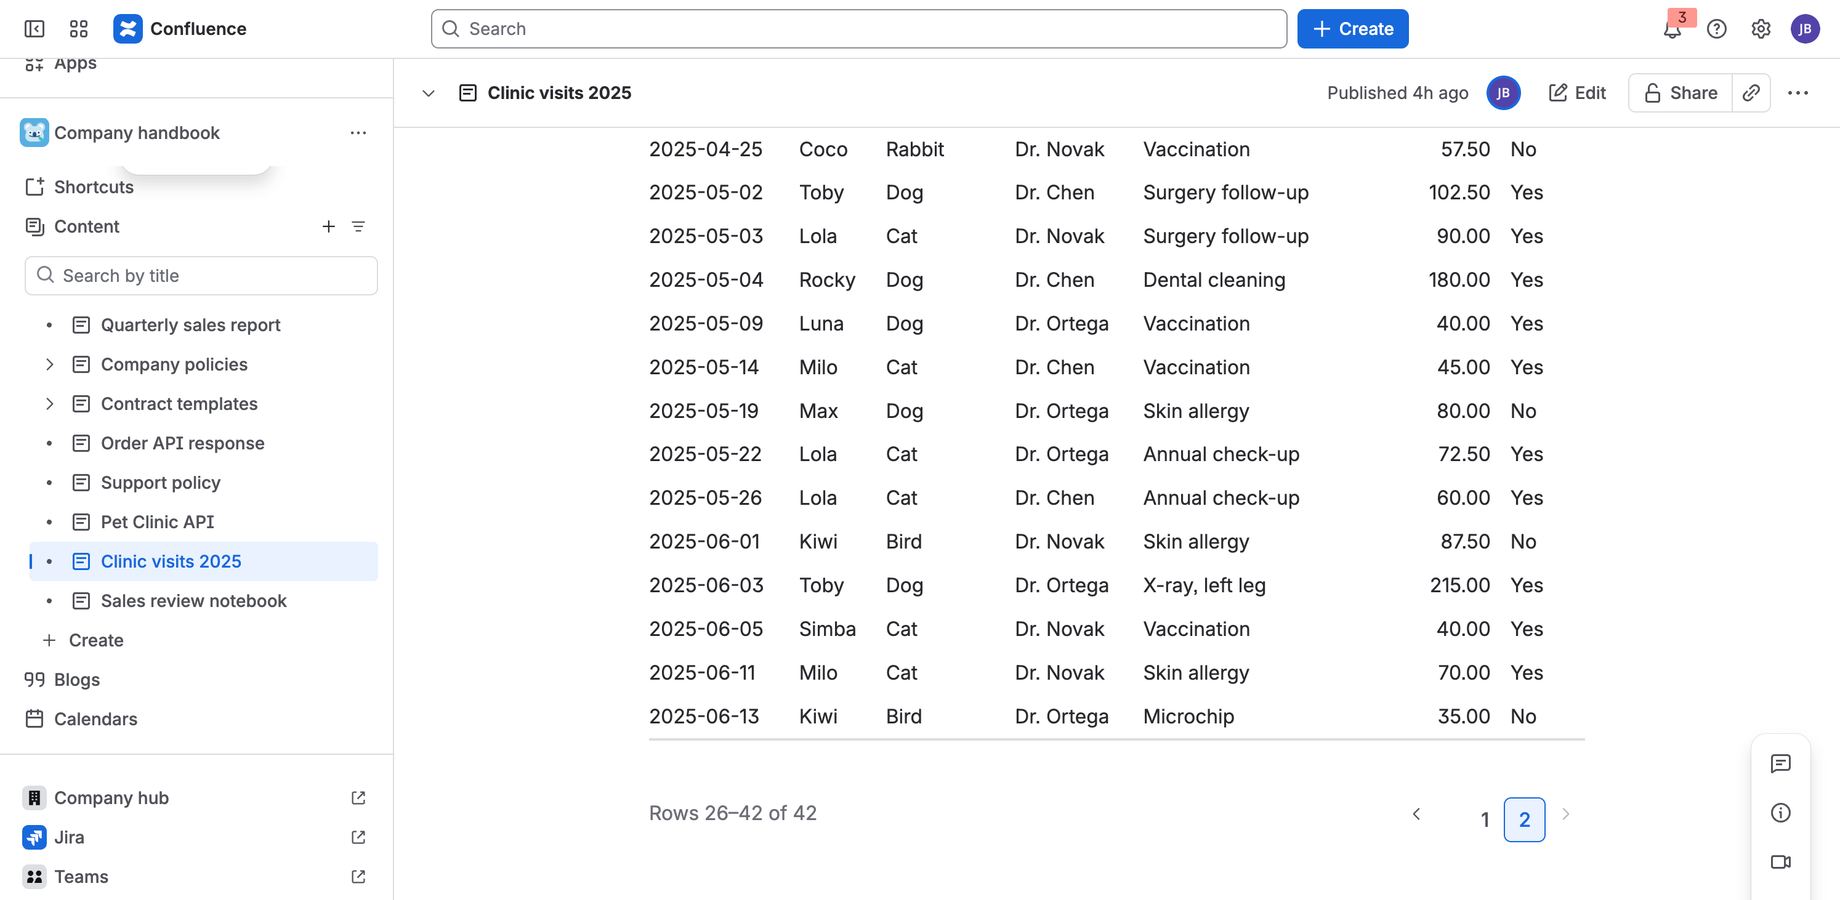Start a video recording icon
The width and height of the screenshot is (1840, 900).
point(1781,862)
